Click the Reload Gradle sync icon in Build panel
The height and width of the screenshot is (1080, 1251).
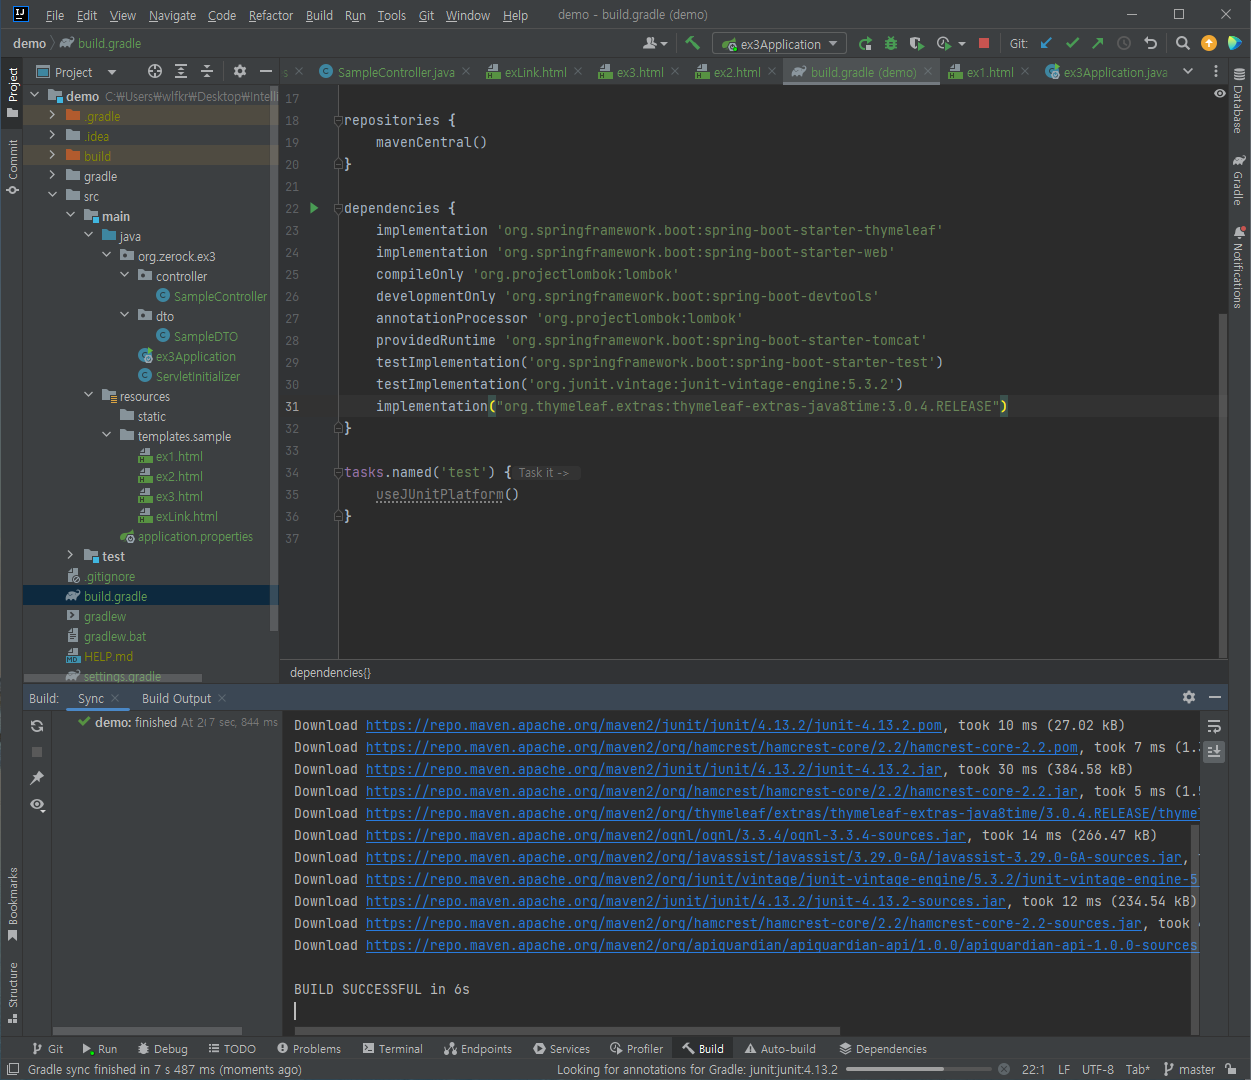(37, 726)
